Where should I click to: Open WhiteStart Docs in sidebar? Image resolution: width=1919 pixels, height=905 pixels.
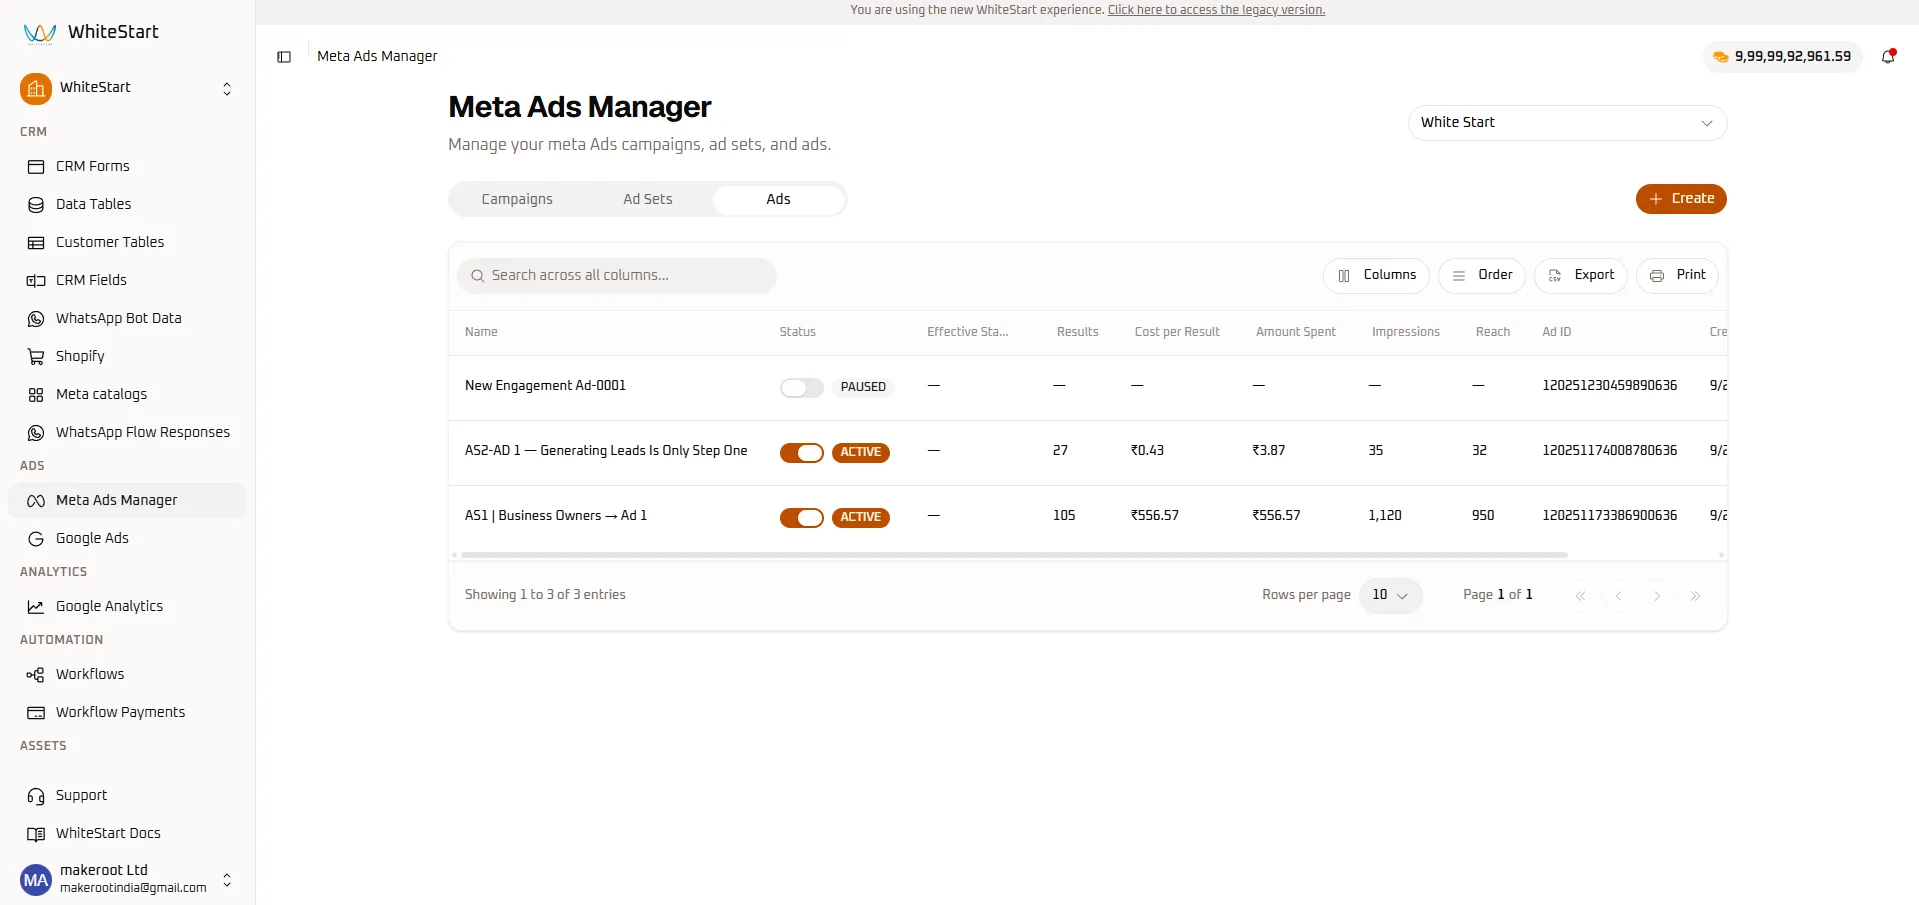pyautogui.click(x=128, y=834)
